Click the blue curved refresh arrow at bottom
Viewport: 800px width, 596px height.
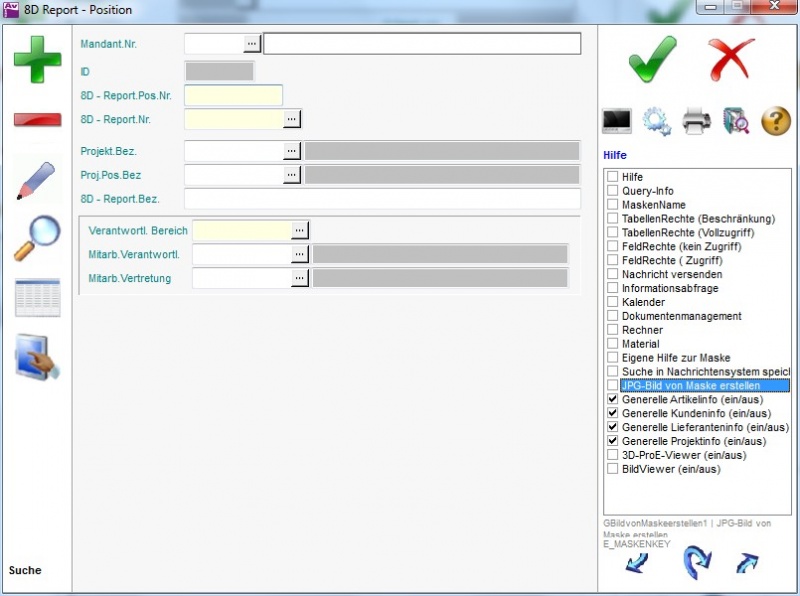[x=696, y=563]
